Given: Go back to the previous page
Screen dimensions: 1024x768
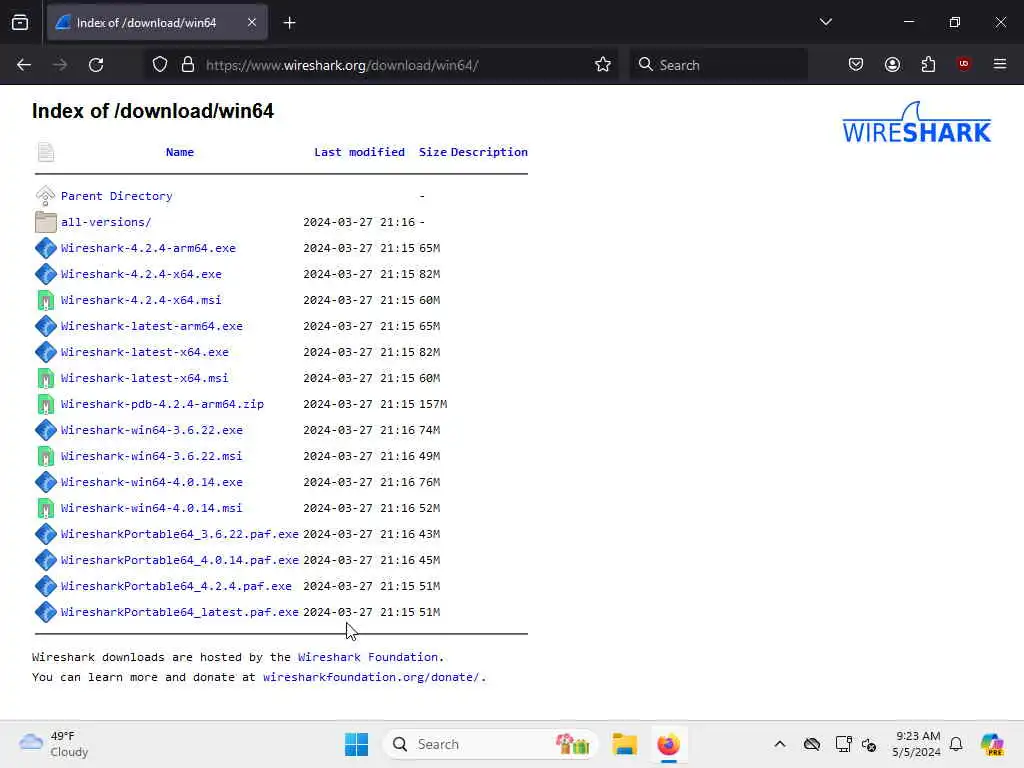Looking at the screenshot, I should point(24,65).
